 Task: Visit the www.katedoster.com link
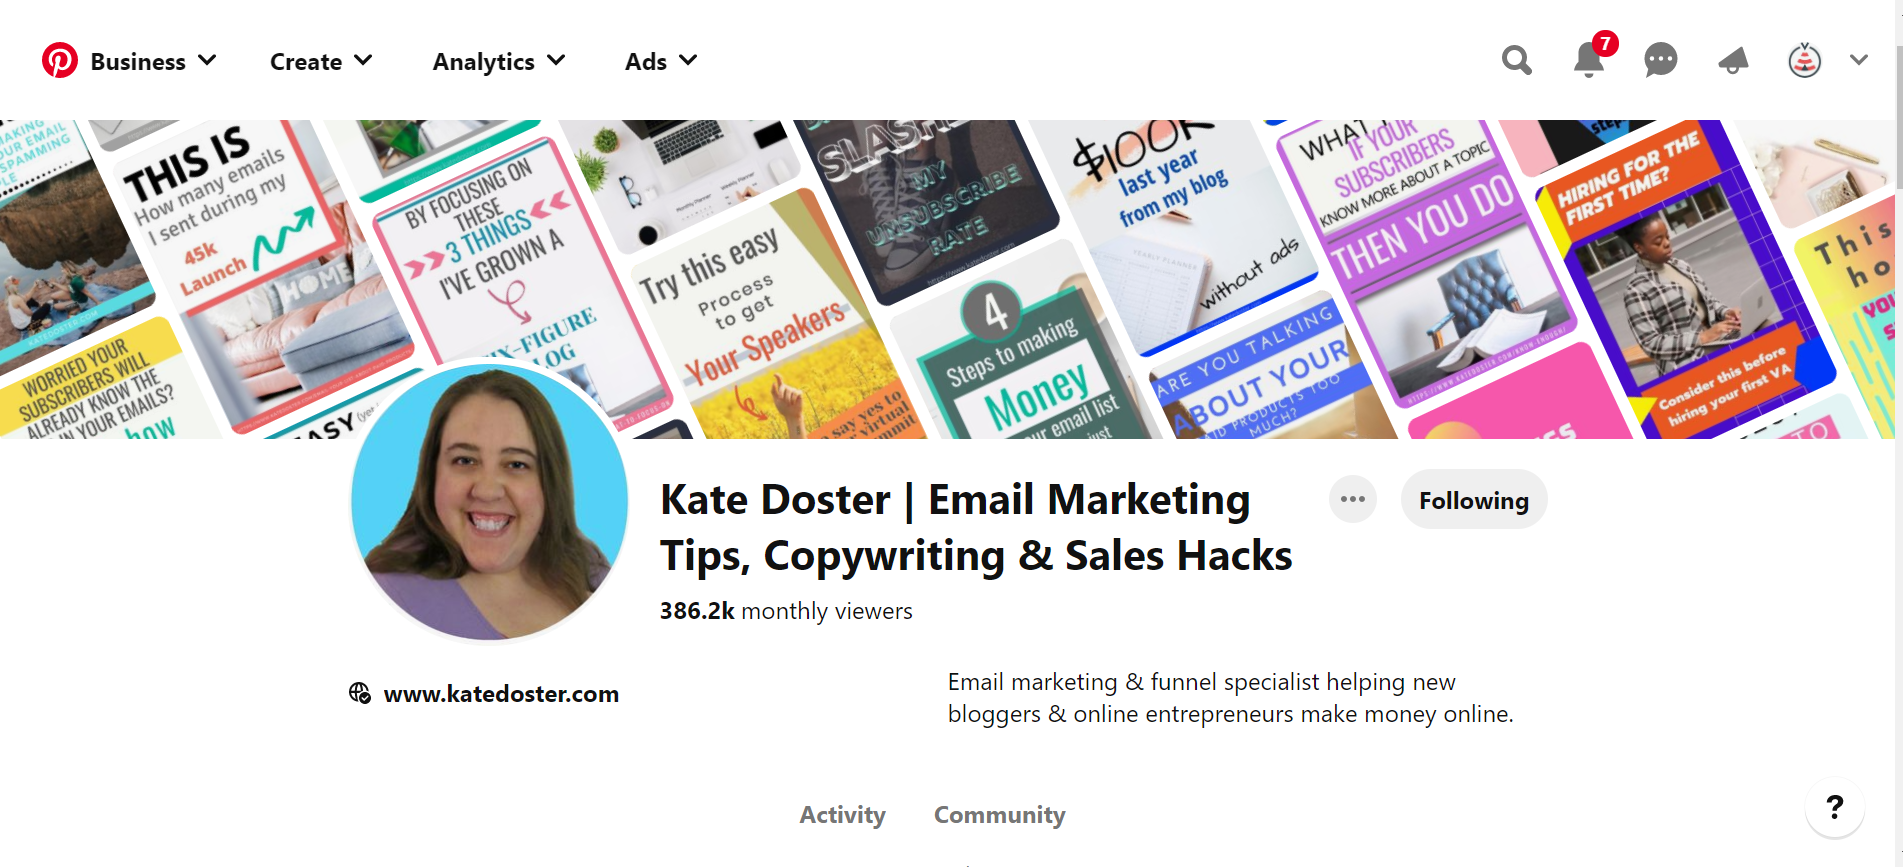[x=501, y=693]
